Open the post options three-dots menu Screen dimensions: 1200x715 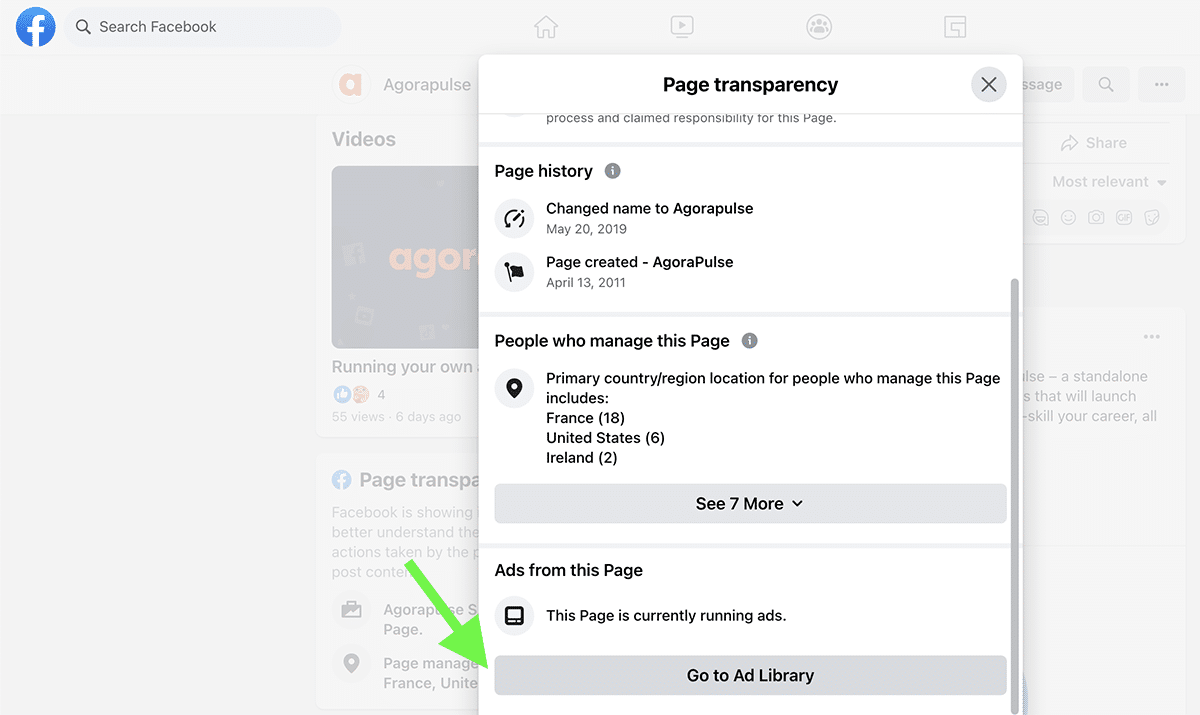(1152, 336)
